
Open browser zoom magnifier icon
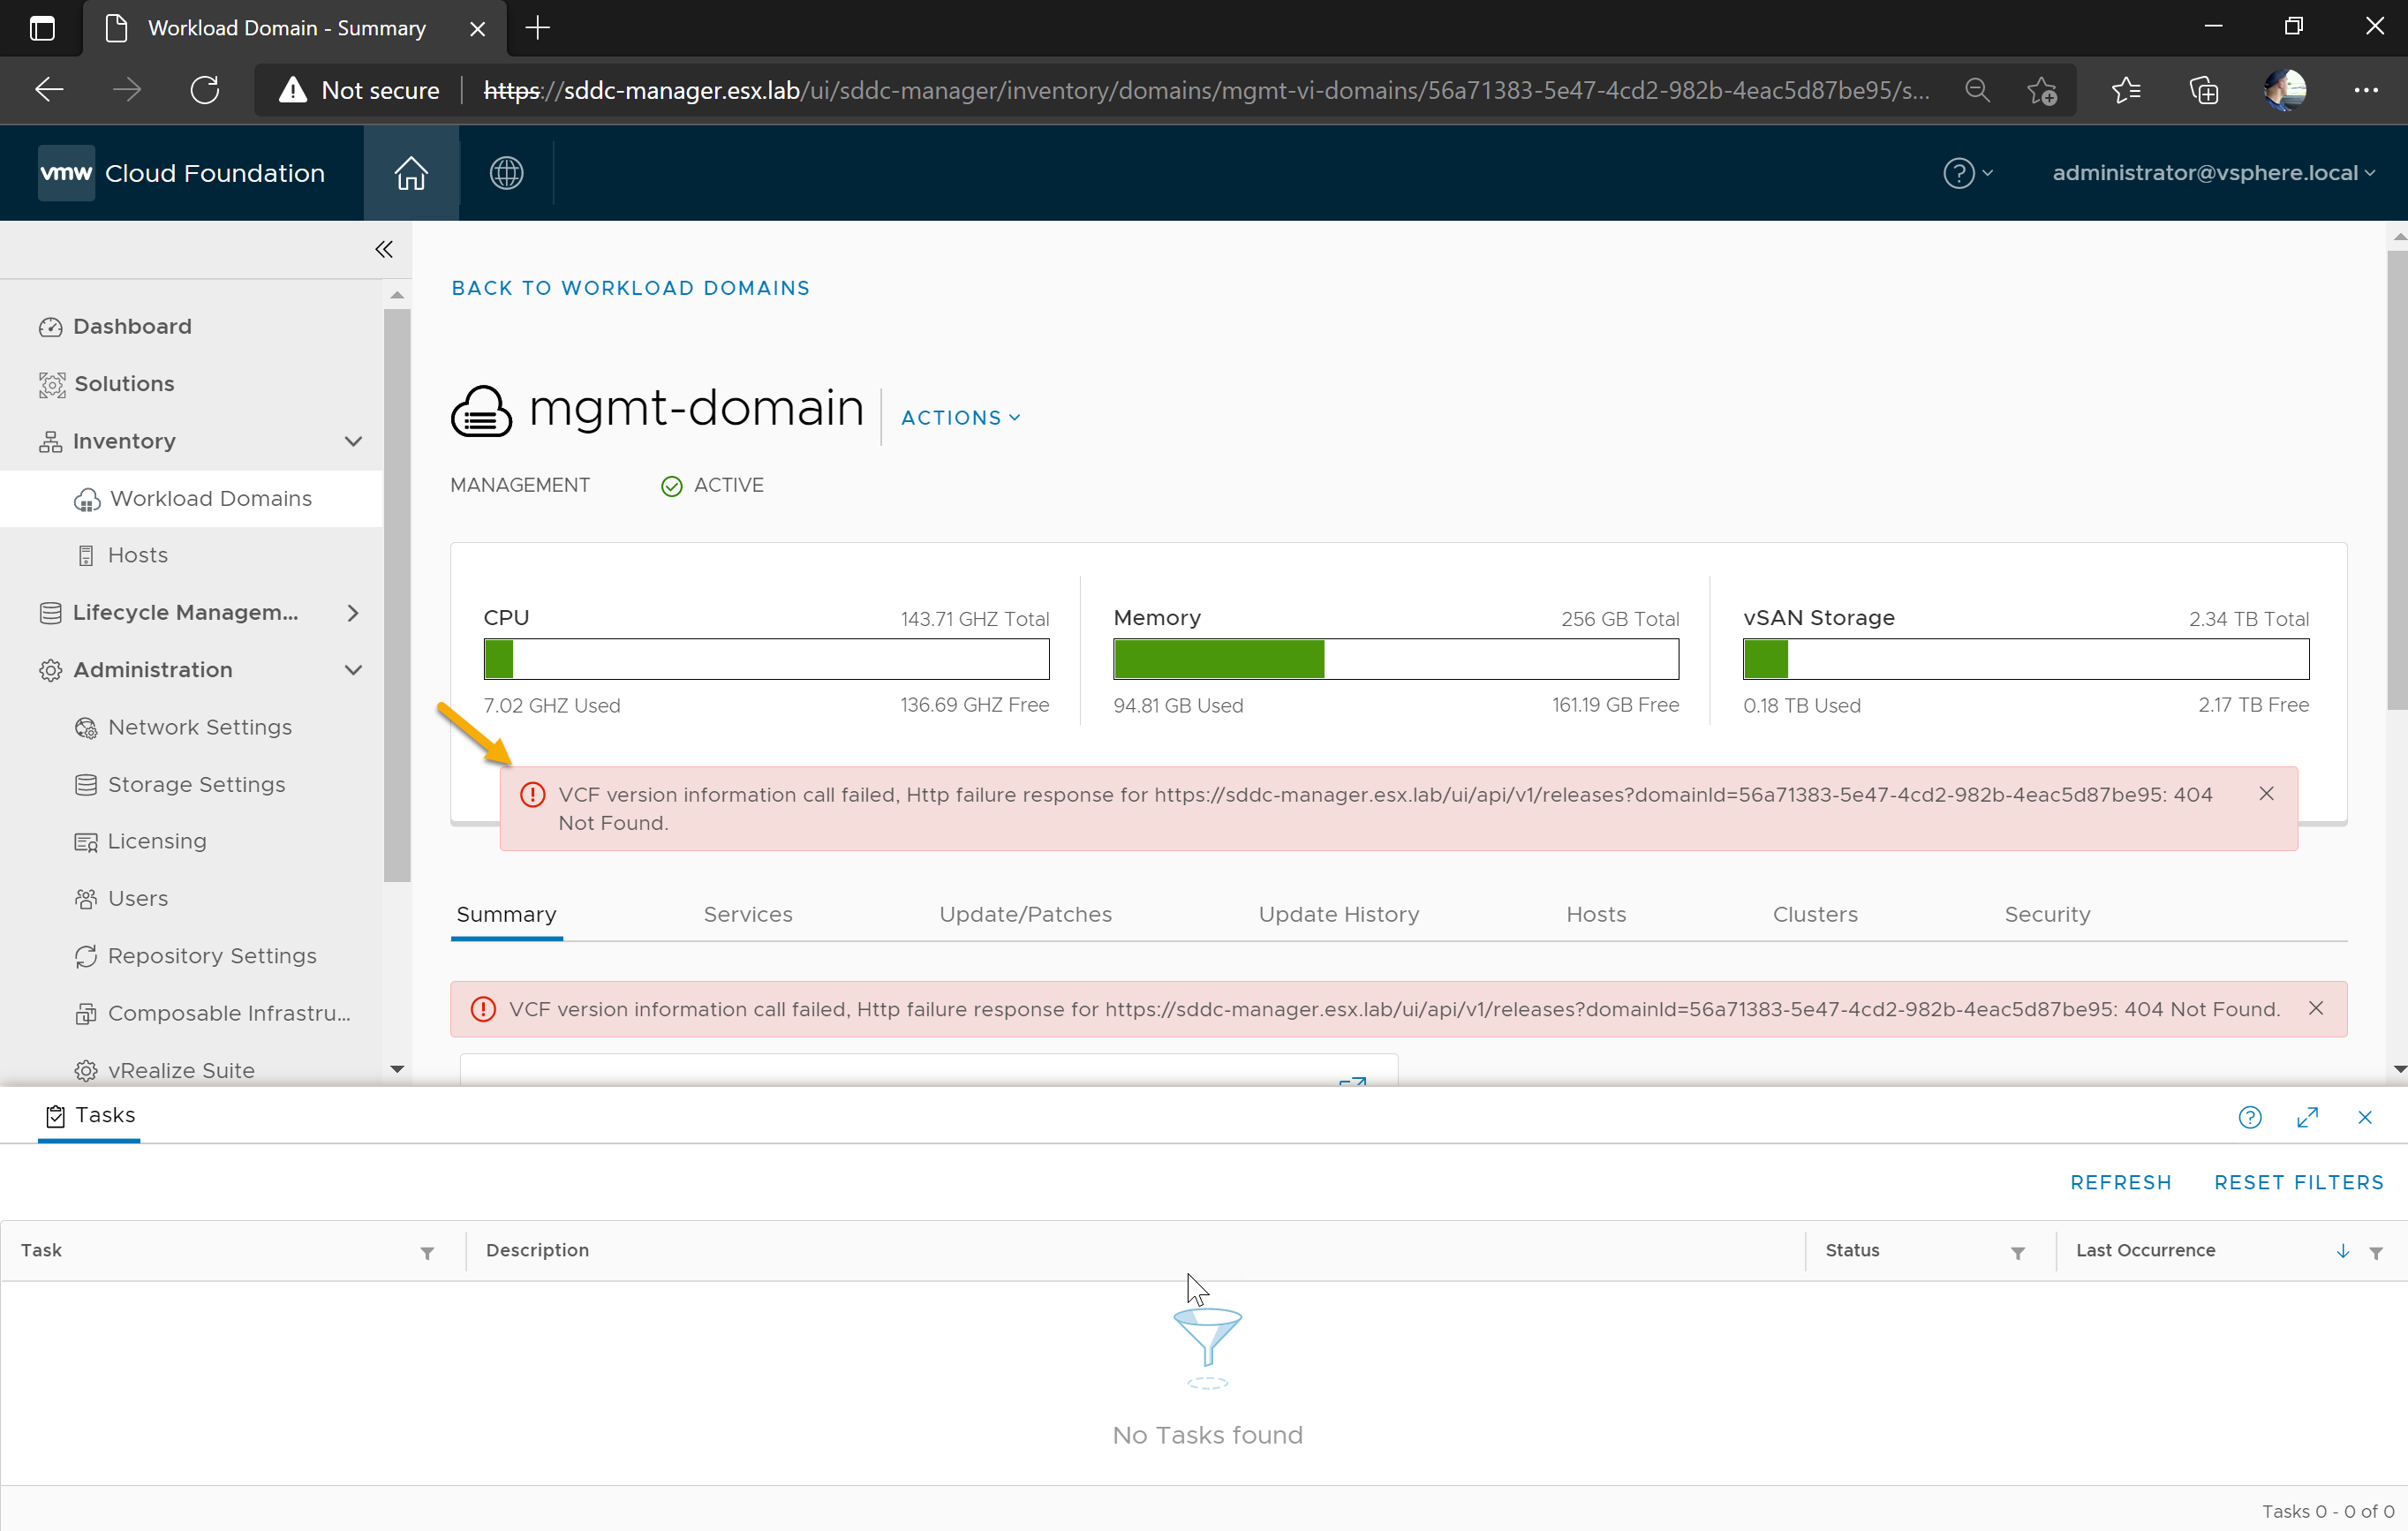click(x=1977, y=90)
